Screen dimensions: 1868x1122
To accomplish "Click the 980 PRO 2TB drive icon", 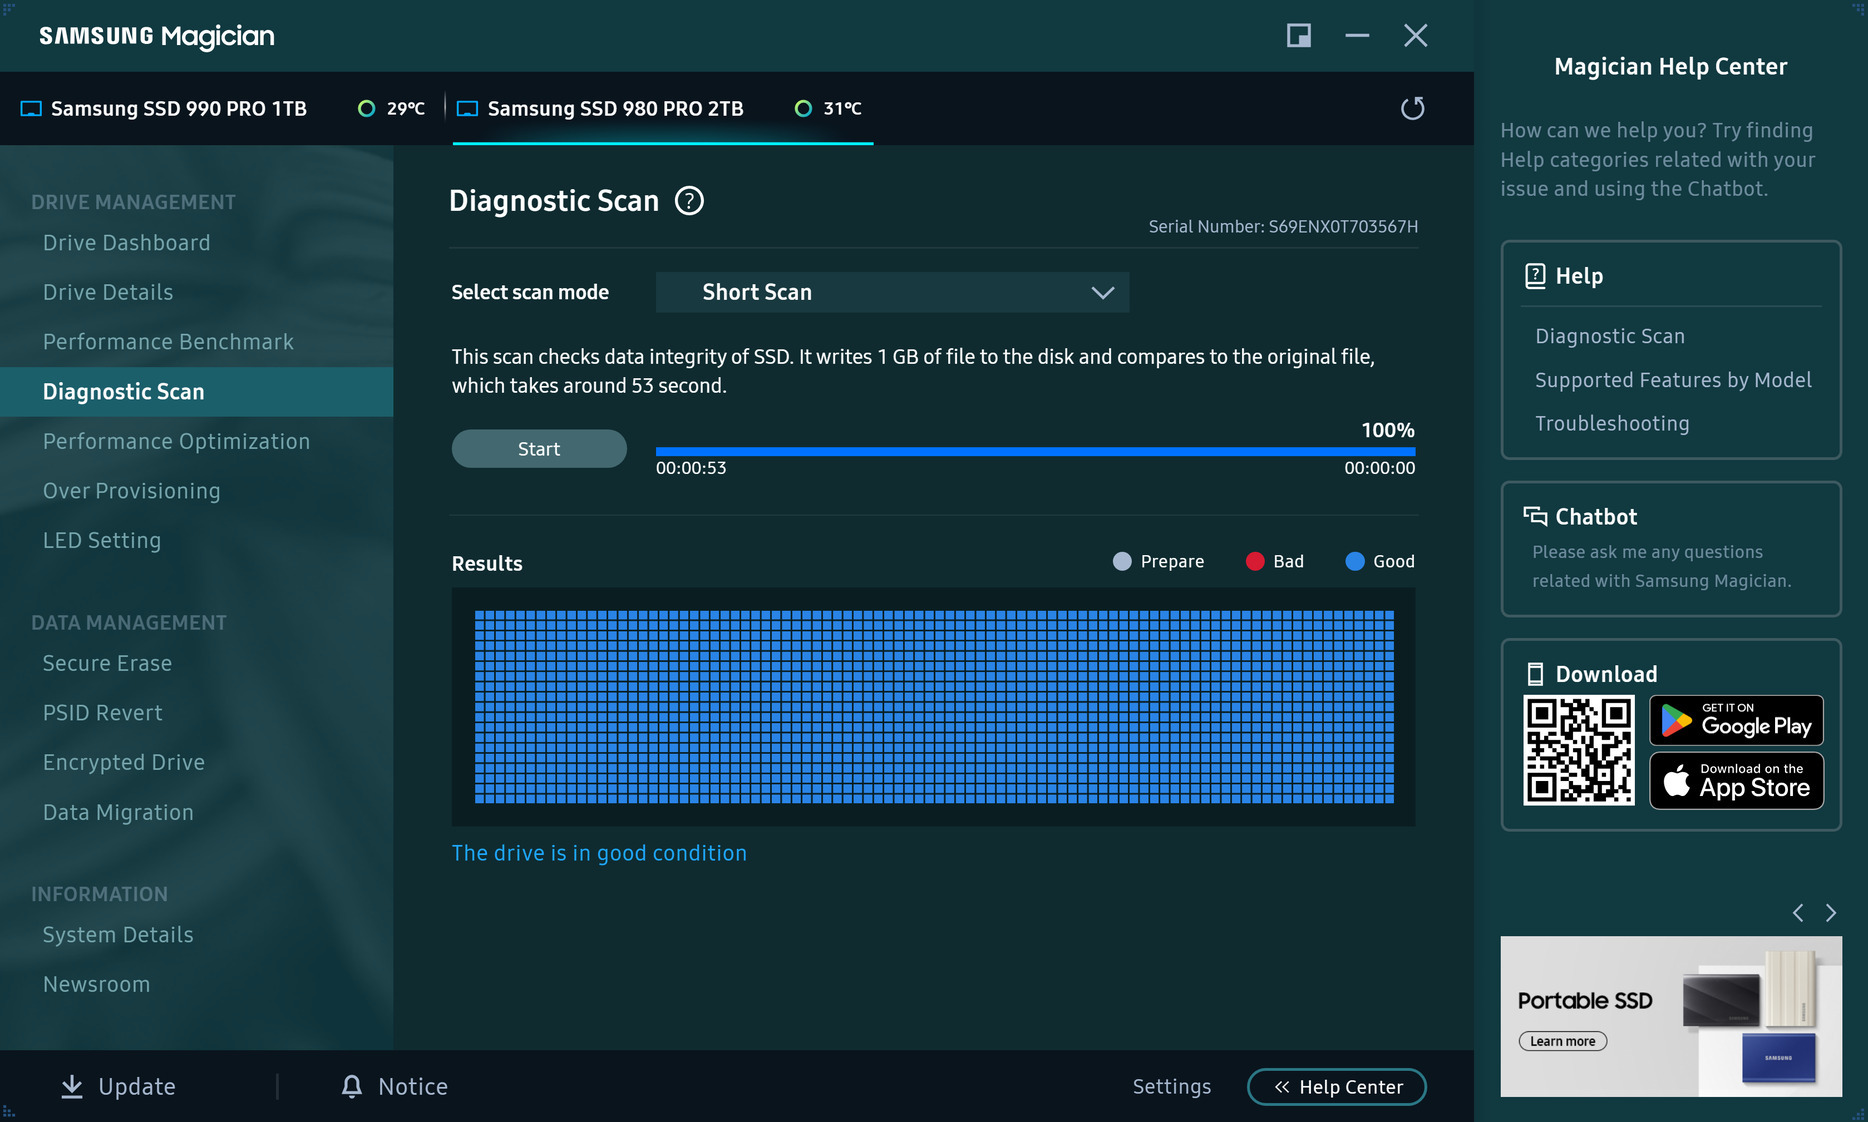I will point(467,109).
